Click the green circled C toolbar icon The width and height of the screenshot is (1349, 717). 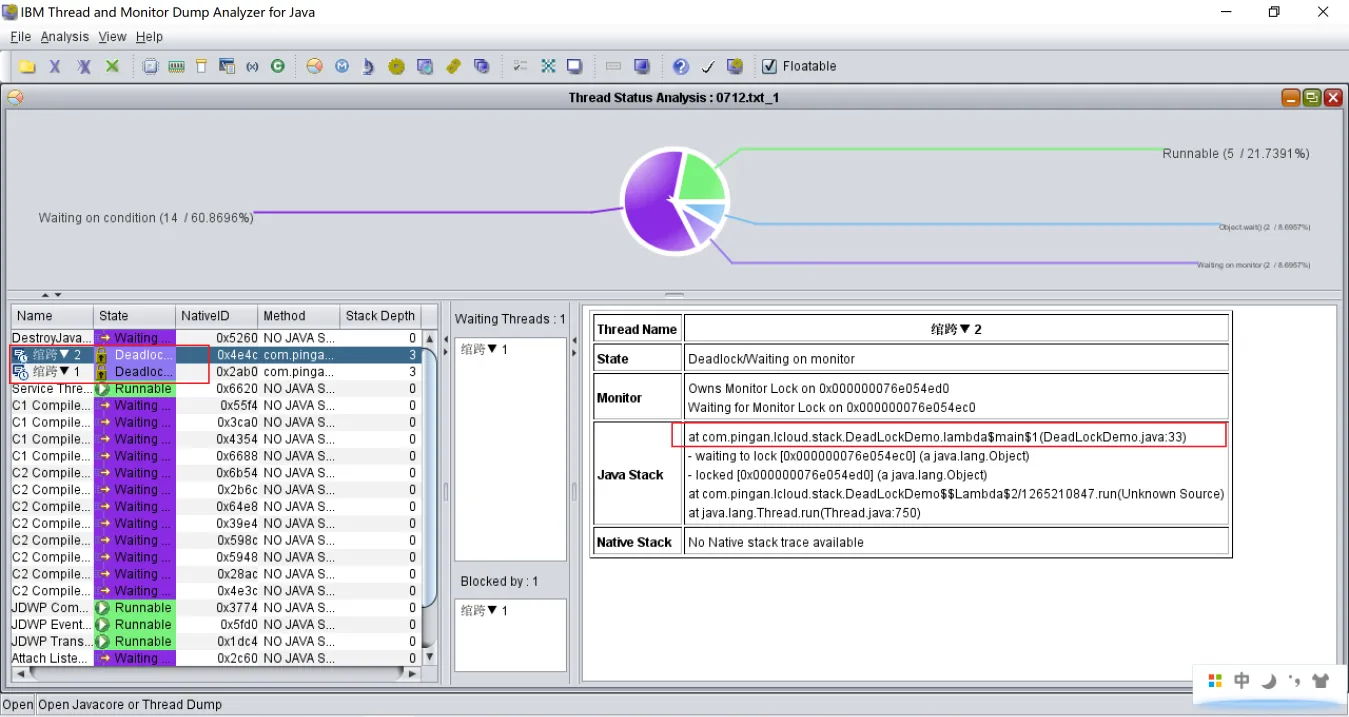278,66
